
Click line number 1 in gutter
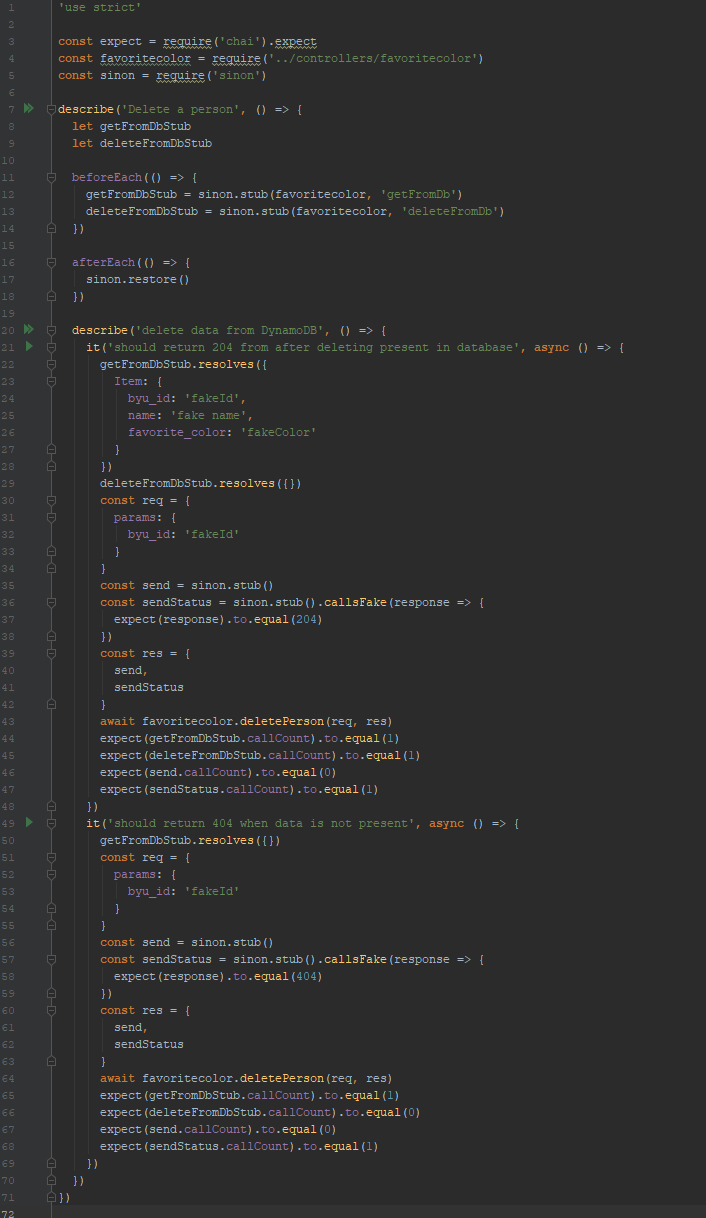(x=13, y=7)
